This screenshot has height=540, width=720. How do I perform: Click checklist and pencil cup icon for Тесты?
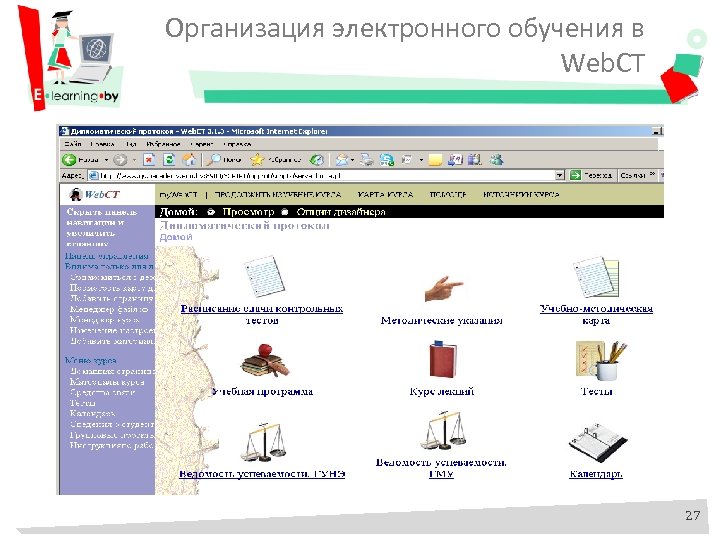point(601,360)
